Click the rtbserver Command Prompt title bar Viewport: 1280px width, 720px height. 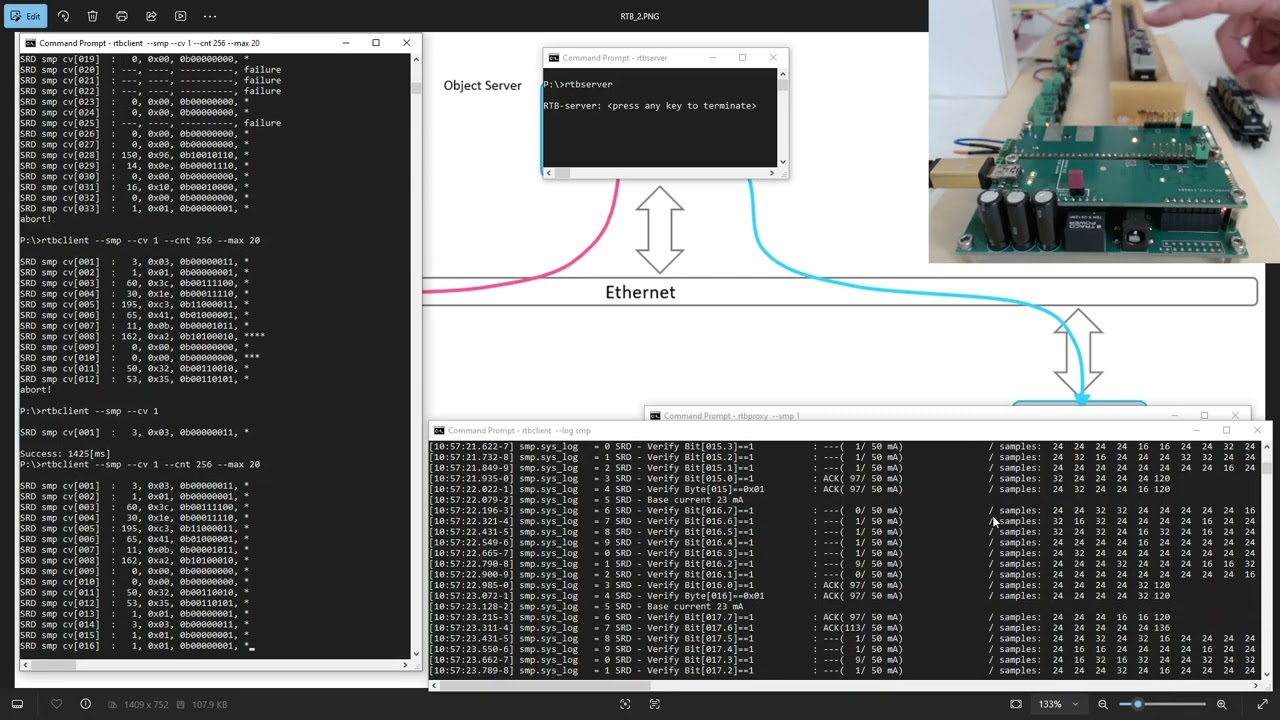pos(665,58)
